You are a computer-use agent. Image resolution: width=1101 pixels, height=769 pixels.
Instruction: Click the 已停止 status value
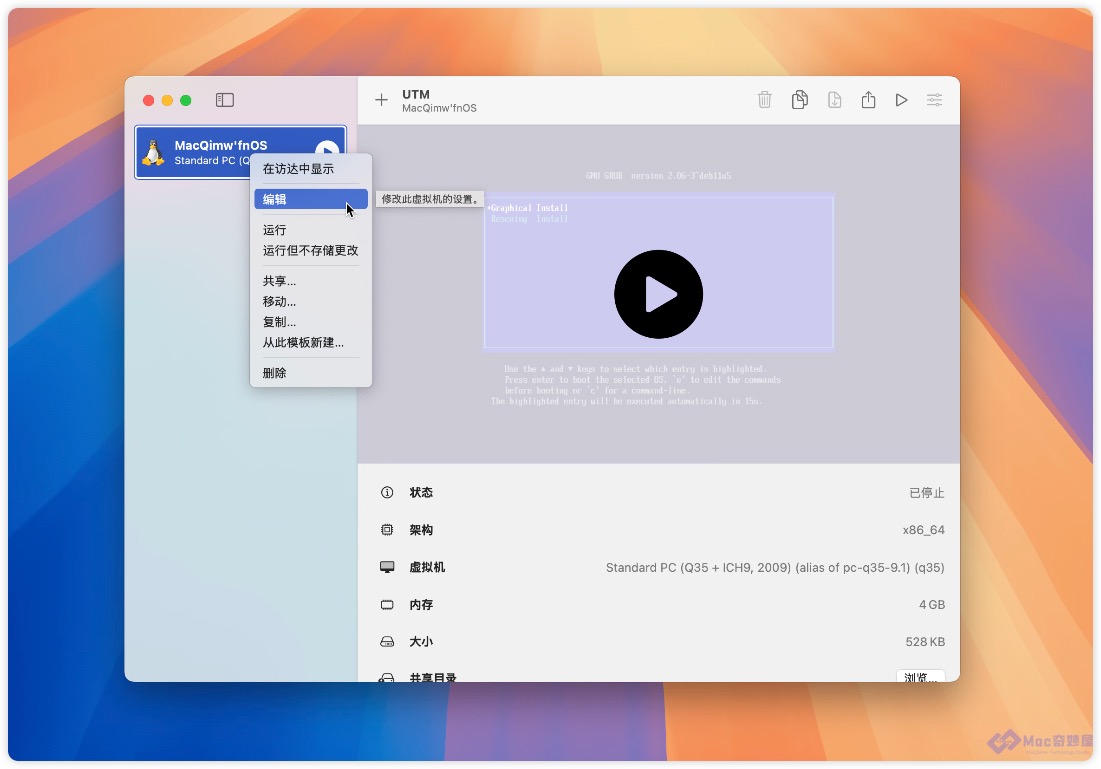[x=927, y=493]
